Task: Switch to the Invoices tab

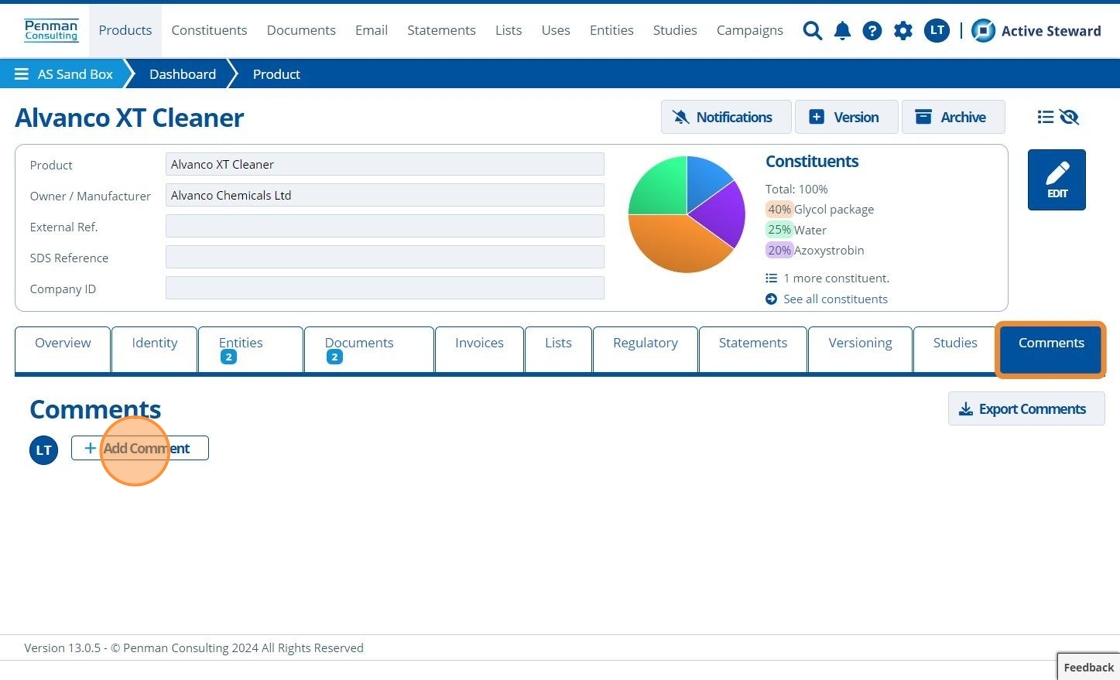Action: point(479,349)
